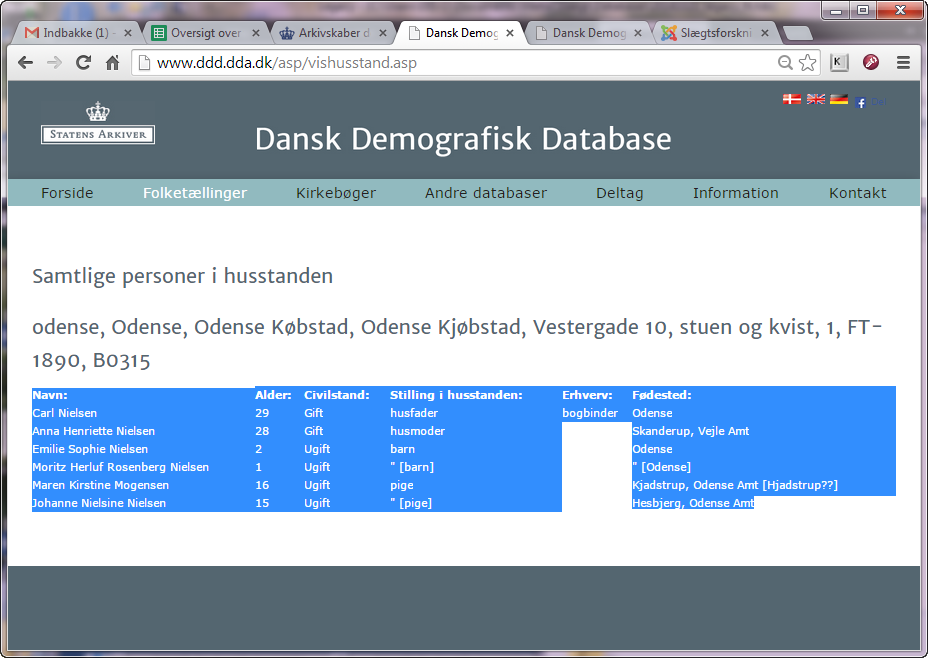Viewport: 928px width, 658px height.
Task: Click the Fødested: column header
Action: (x=662, y=395)
